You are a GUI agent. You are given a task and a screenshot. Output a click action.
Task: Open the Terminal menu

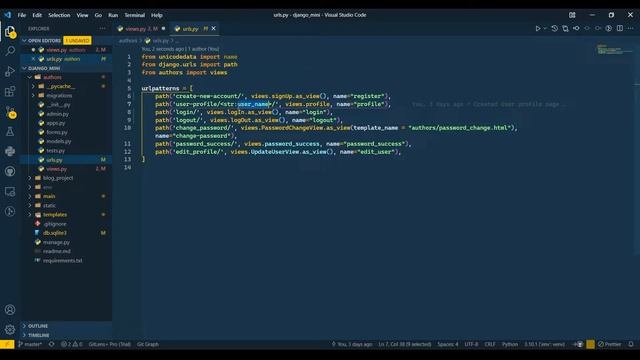(x=135, y=15)
